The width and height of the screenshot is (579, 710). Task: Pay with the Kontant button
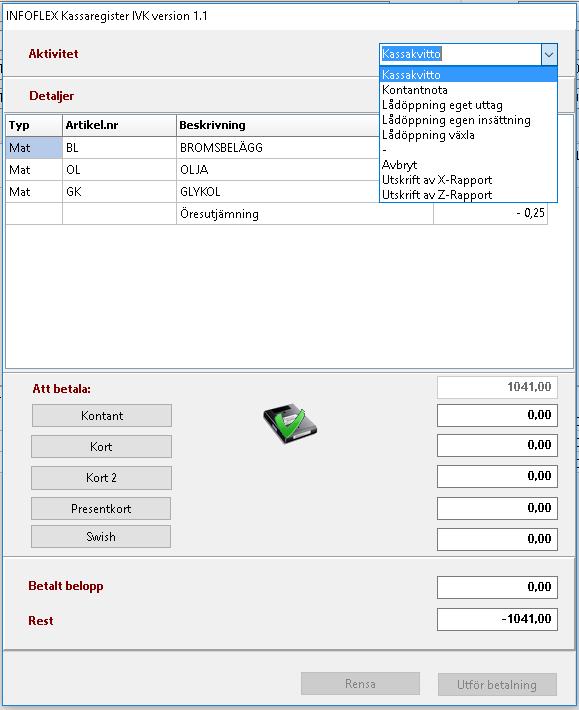click(x=102, y=415)
